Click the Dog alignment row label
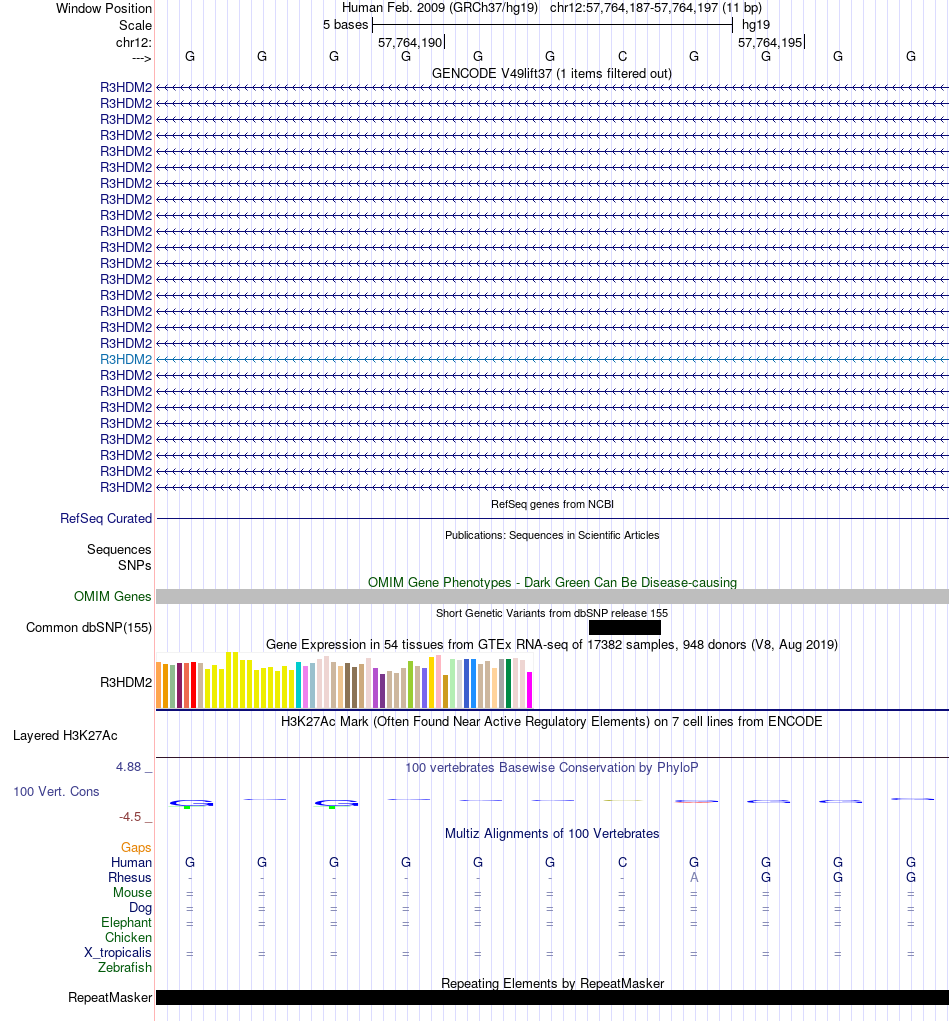Image resolution: width=950 pixels, height=1021 pixels. pos(140,908)
